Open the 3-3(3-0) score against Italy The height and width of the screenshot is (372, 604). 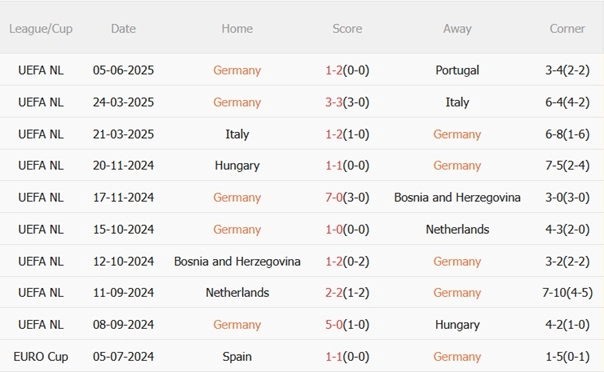[347, 102]
